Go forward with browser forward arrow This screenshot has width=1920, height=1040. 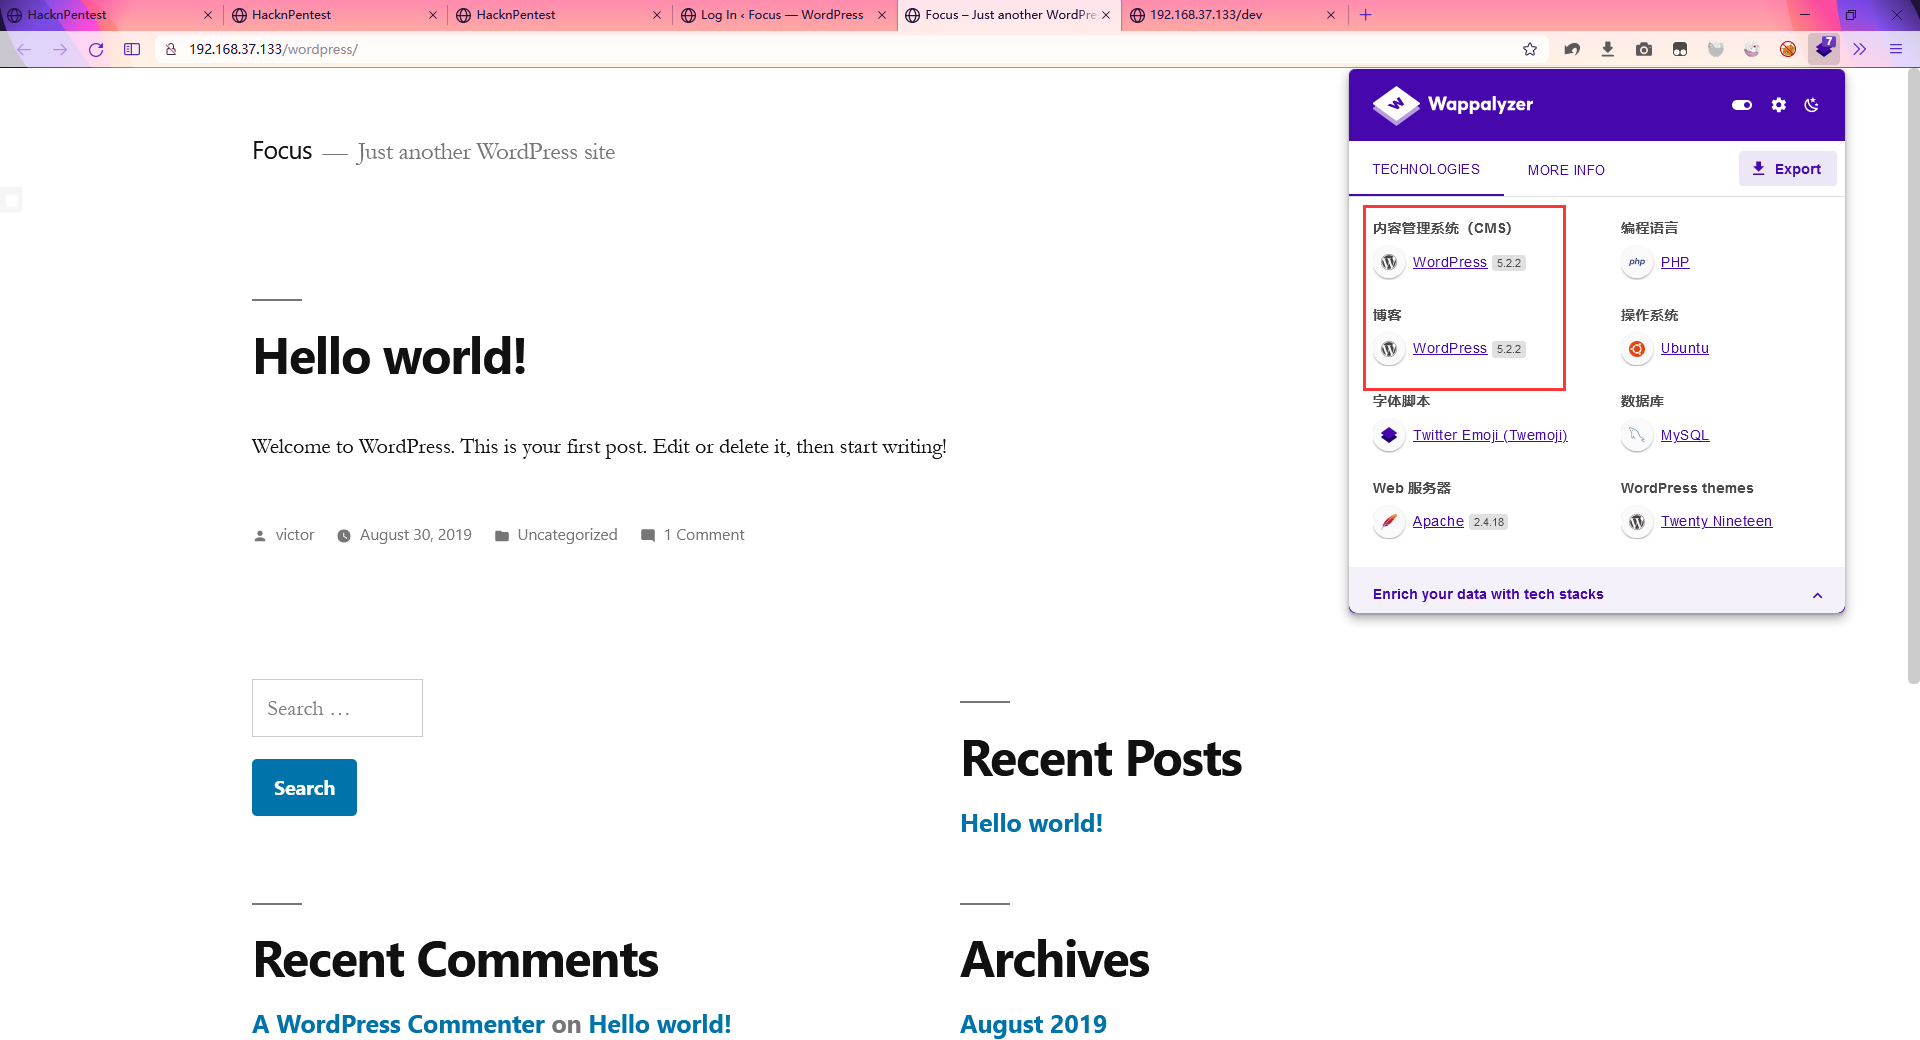[60, 49]
